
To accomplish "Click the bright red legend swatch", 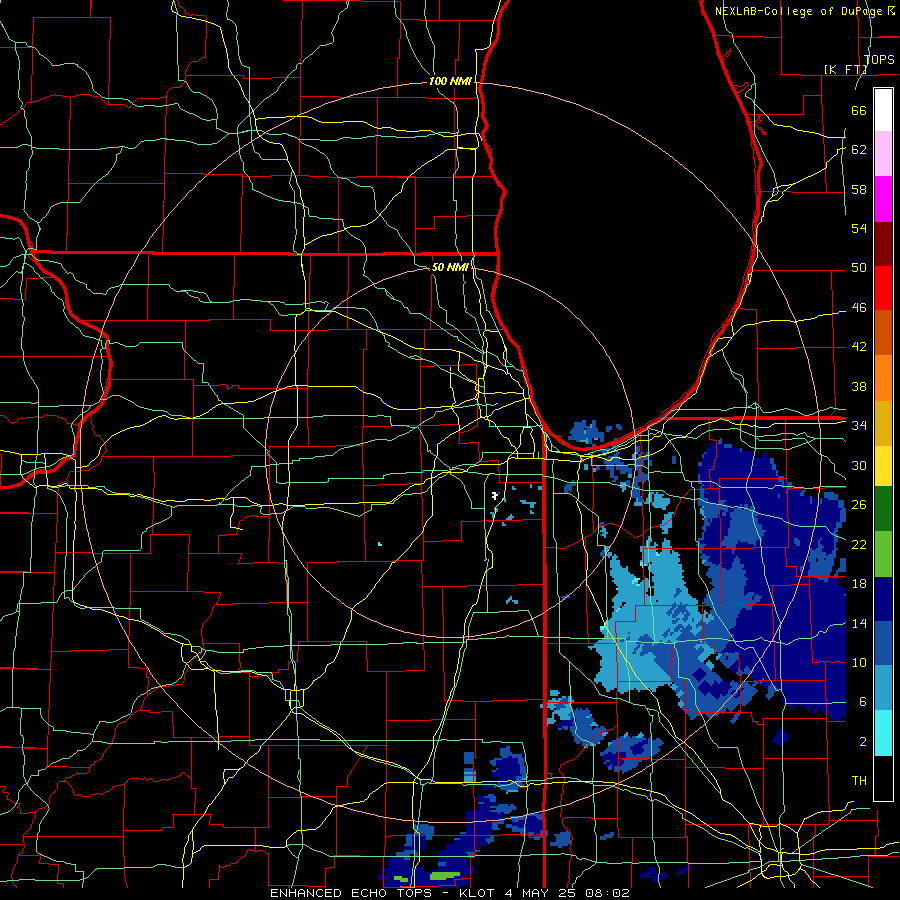I will point(883,288).
